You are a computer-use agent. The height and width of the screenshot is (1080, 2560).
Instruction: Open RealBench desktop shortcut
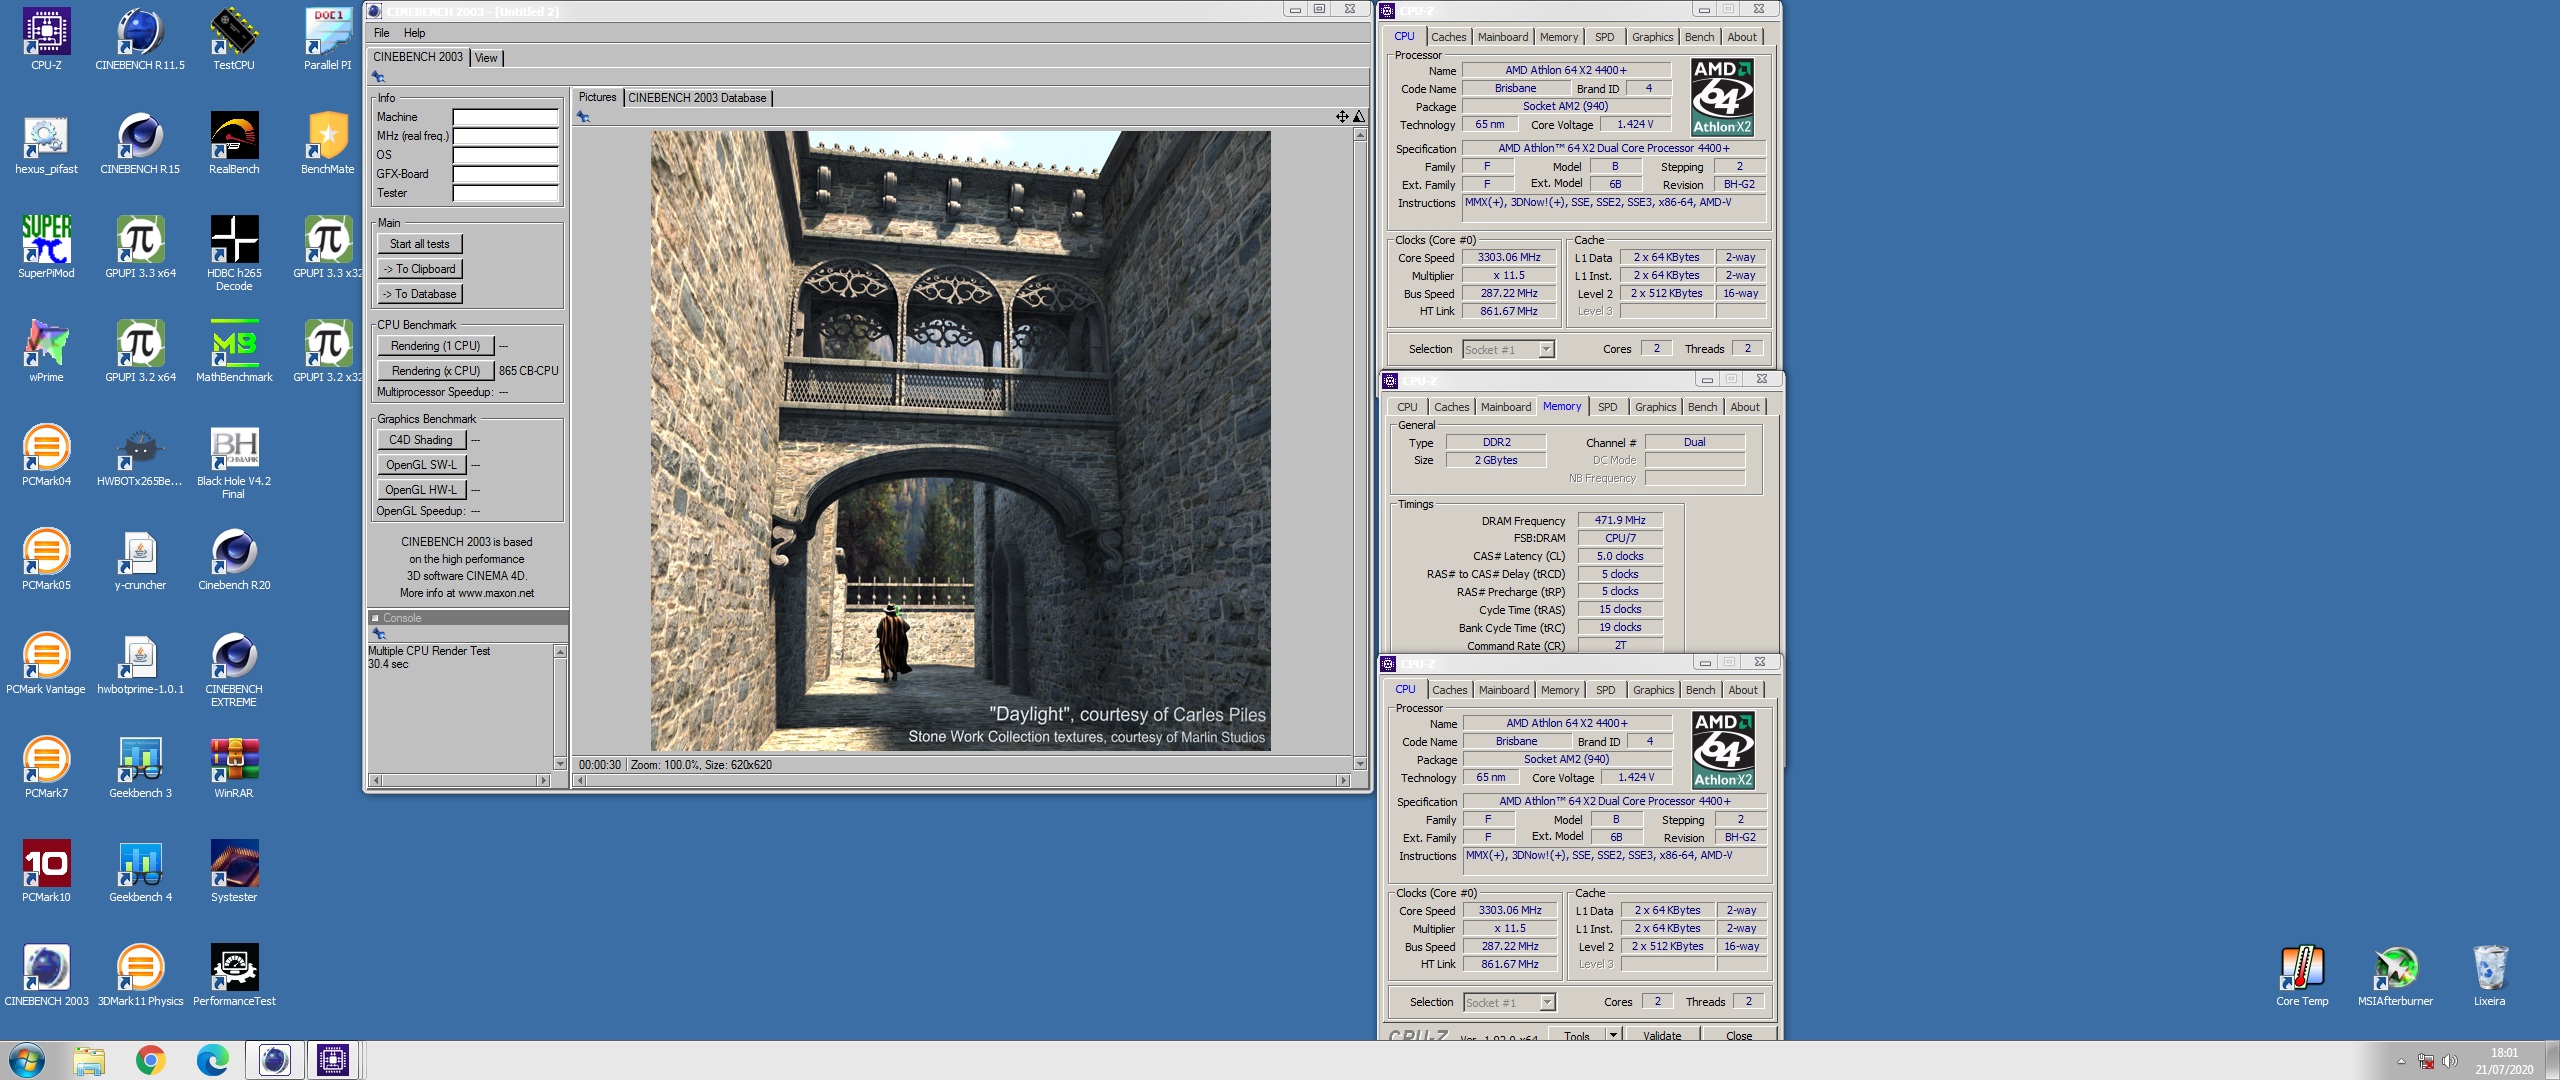pos(234,142)
